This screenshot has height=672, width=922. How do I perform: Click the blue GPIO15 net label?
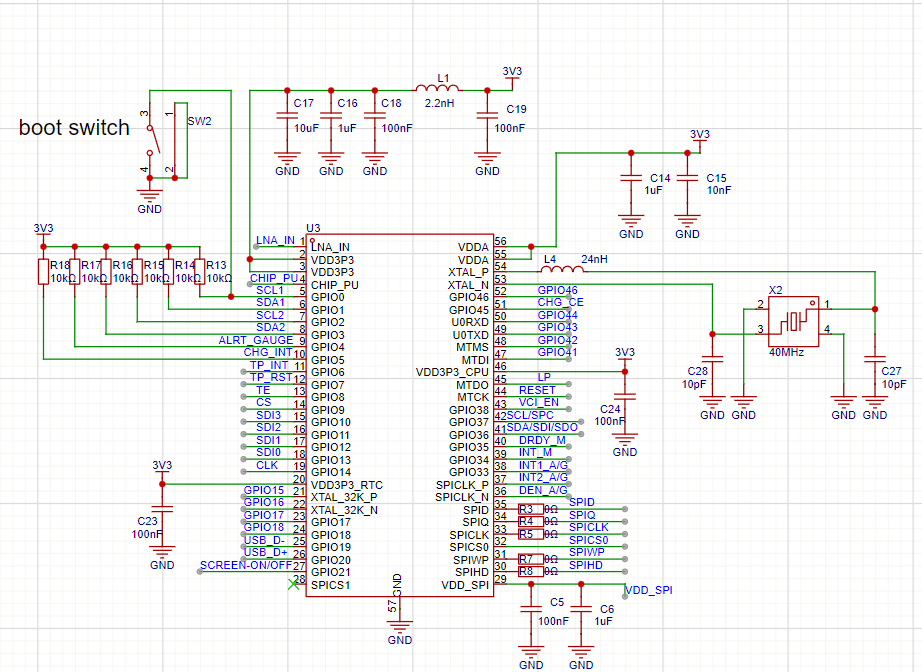click(x=264, y=490)
